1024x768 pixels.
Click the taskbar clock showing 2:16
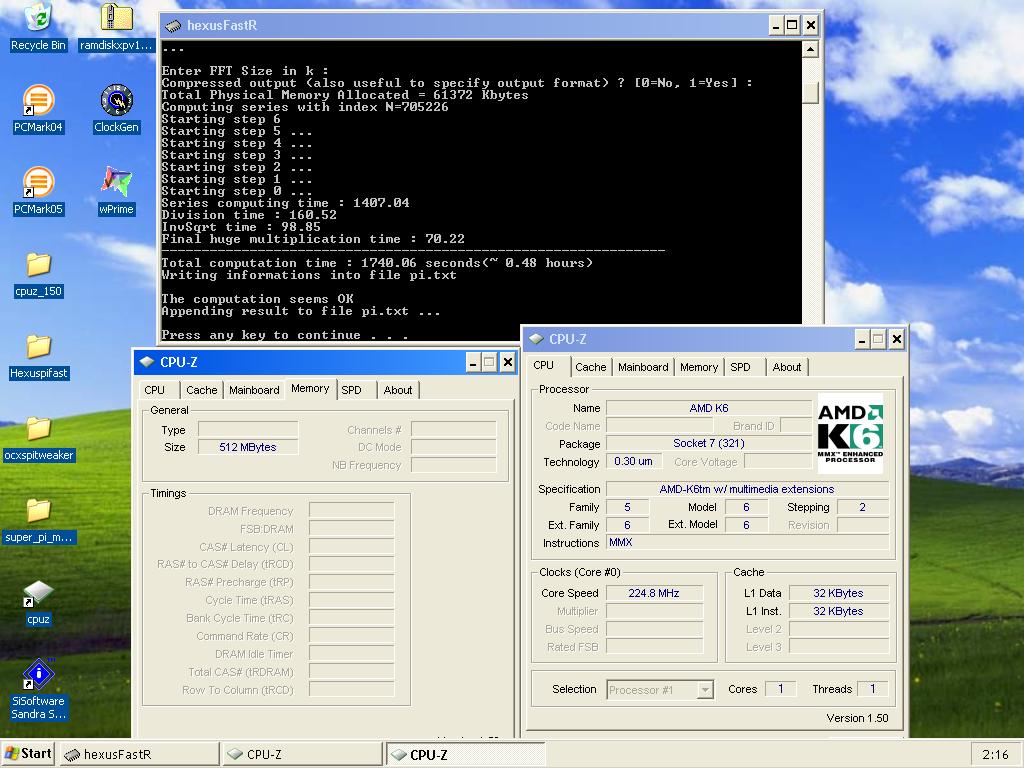(x=995, y=754)
